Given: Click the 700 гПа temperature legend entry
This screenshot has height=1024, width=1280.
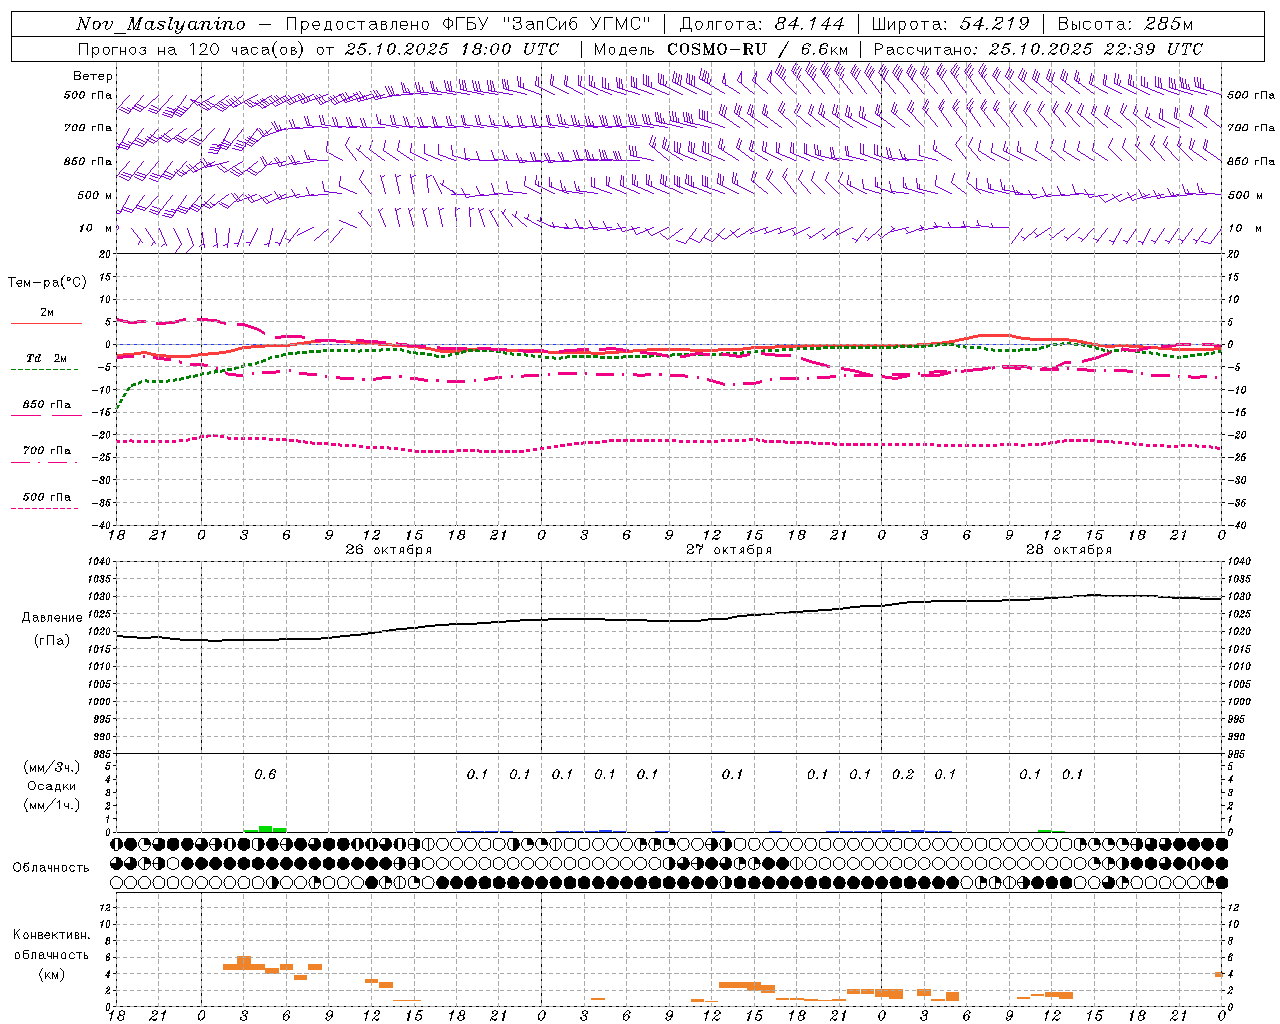Looking at the screenshot, I should tap(47, 450).
